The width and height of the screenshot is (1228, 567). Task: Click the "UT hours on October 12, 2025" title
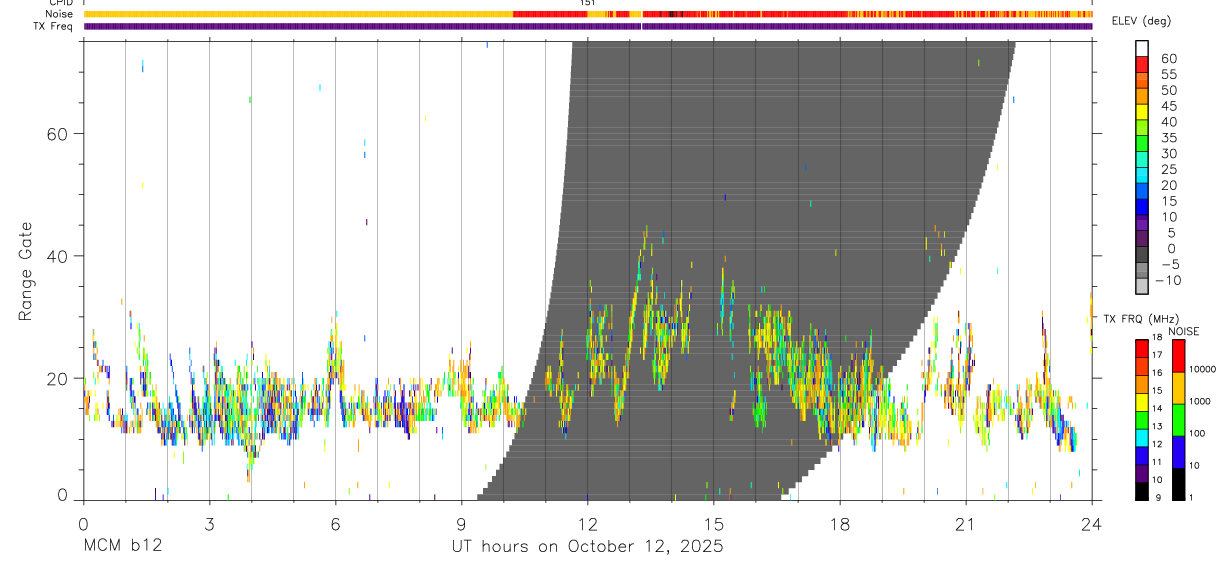point(588,547)
